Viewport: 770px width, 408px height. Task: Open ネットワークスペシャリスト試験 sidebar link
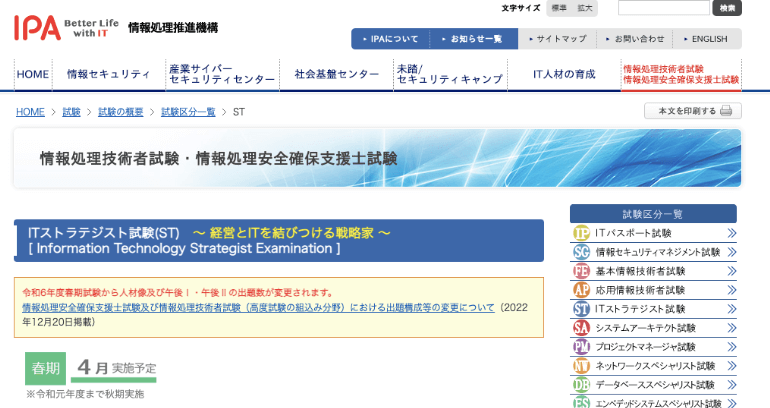coord(653,366)
